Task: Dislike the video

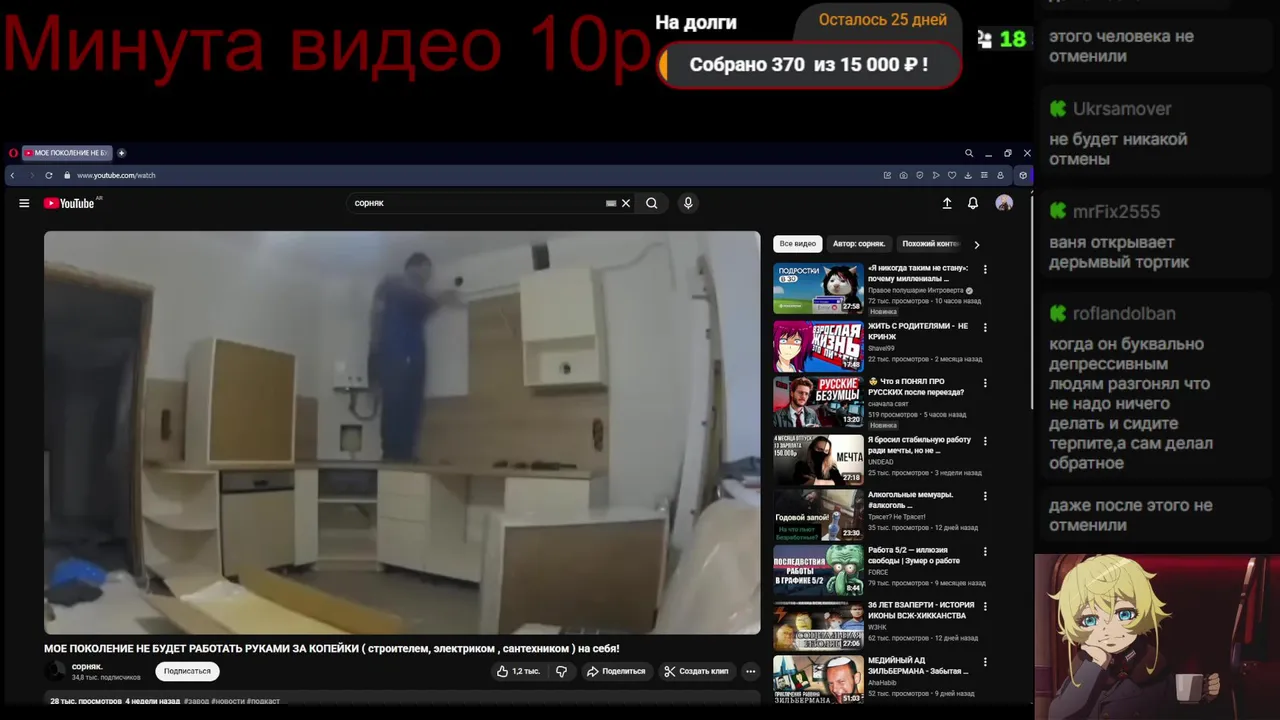Action: coord(561,671)
